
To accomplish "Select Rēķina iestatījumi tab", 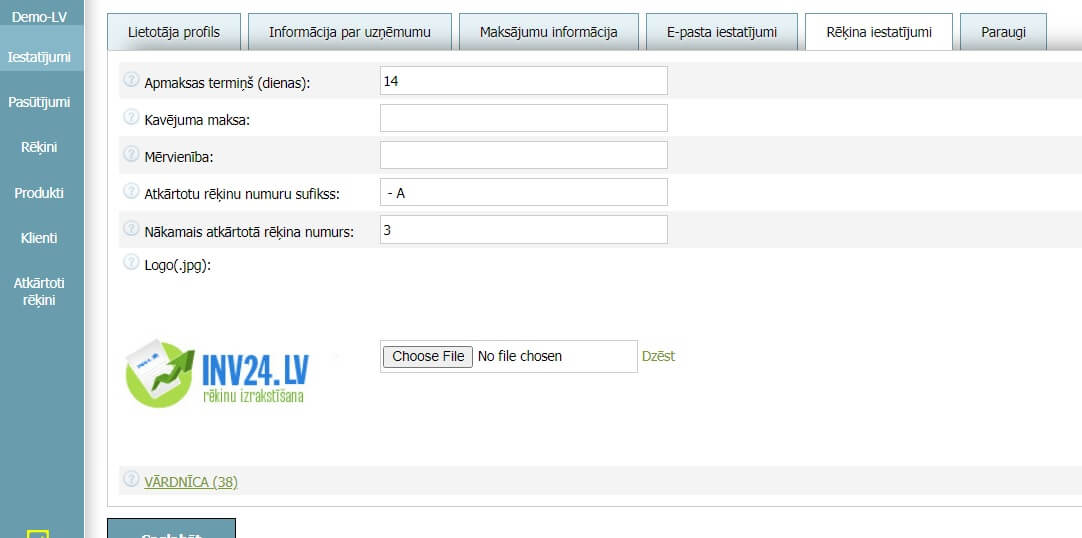I will pos(879,32).
